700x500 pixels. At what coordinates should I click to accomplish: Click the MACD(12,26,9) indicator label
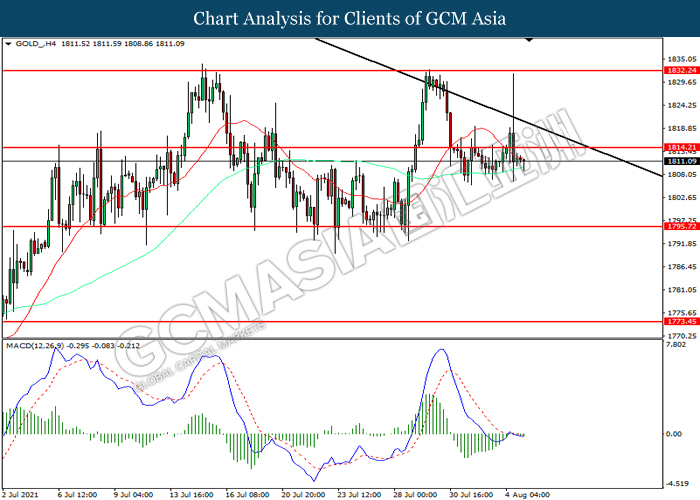pos(35,346)
